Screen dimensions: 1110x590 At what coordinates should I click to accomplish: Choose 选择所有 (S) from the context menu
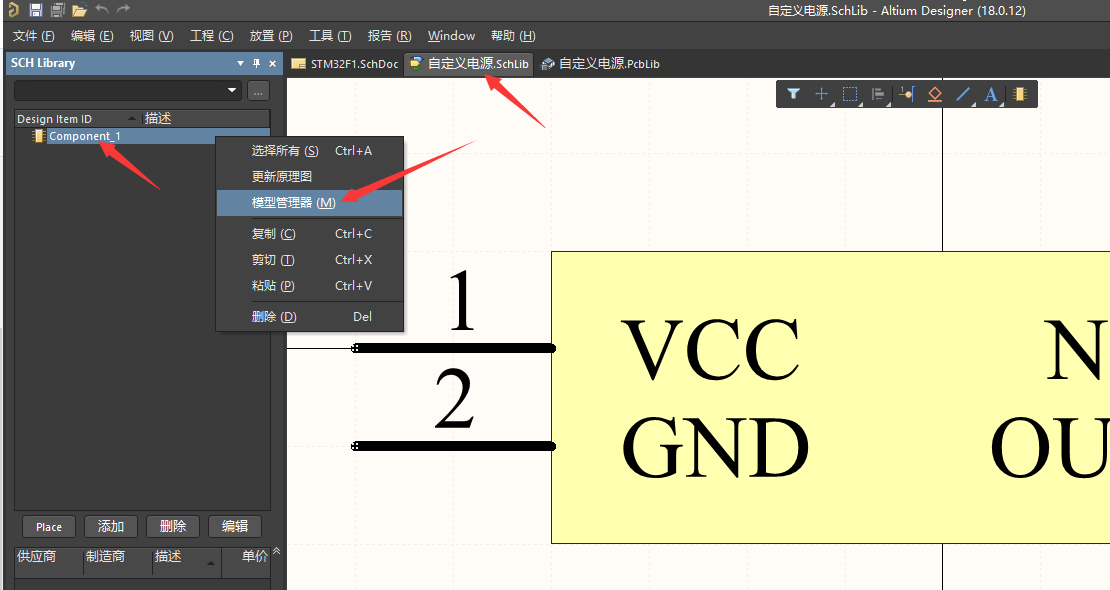(309, 151)
